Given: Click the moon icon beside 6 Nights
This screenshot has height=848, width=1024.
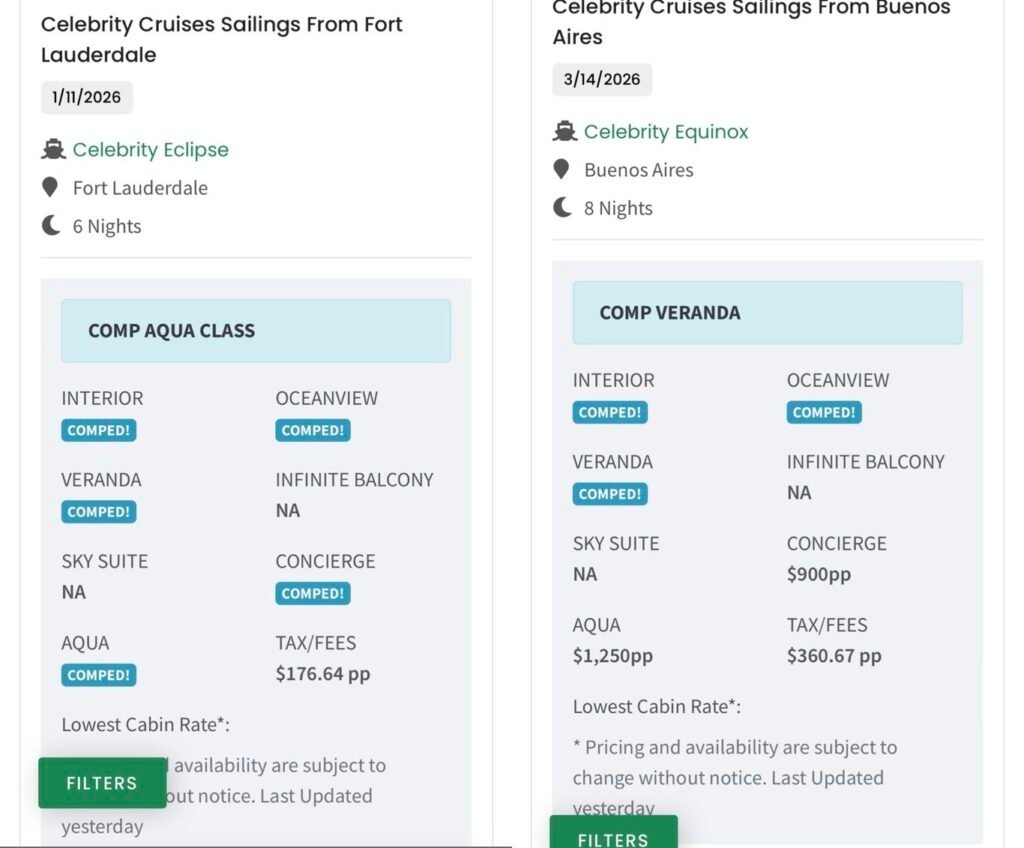Looking at the screenshot, I should pos(51,225).
